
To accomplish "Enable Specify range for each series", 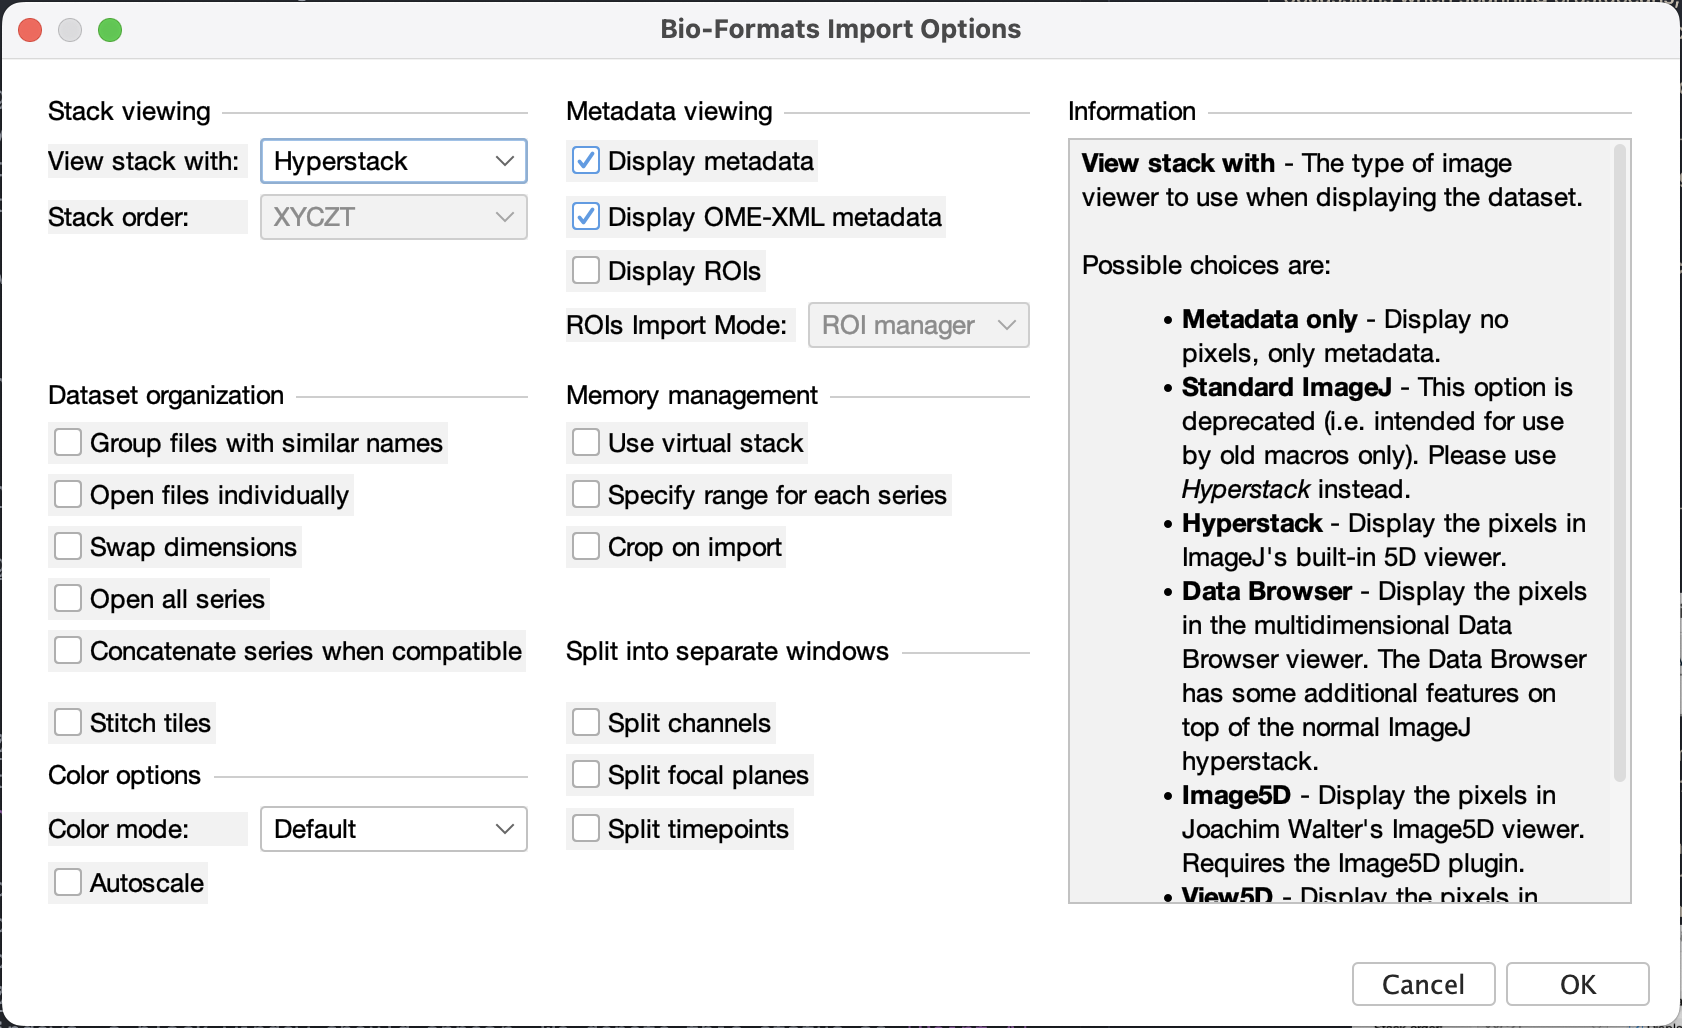I will click(x=586, y=495).
